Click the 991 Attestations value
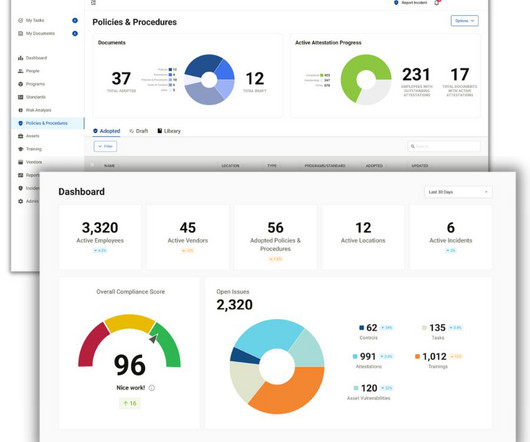Screen dimensions: 530x442 coord(368,357)
